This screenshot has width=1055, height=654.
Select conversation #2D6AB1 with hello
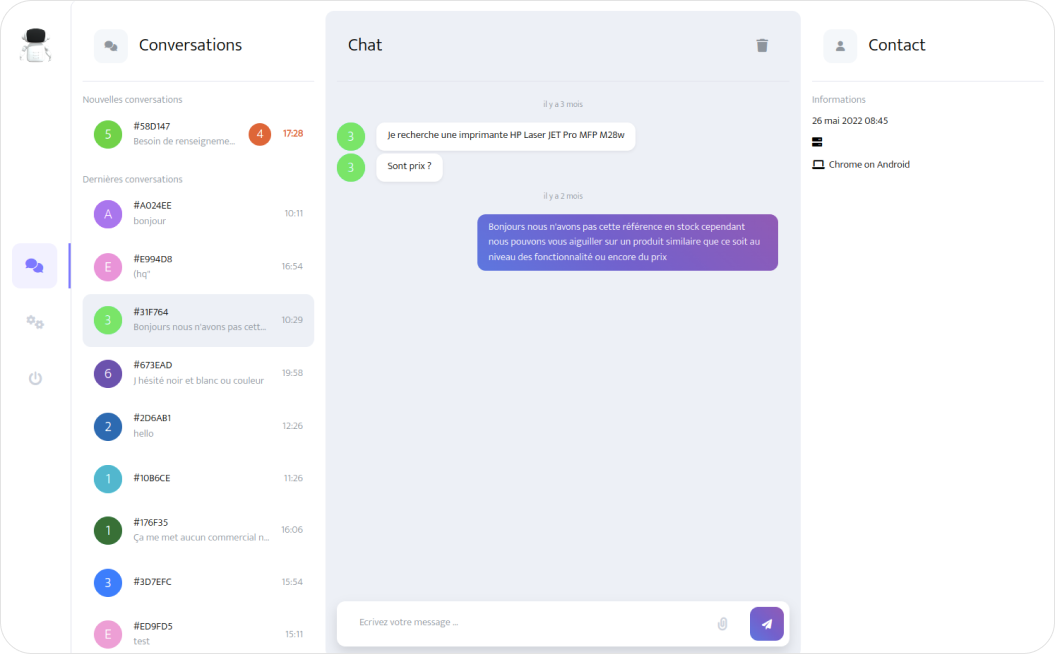(x=198, y=426)
